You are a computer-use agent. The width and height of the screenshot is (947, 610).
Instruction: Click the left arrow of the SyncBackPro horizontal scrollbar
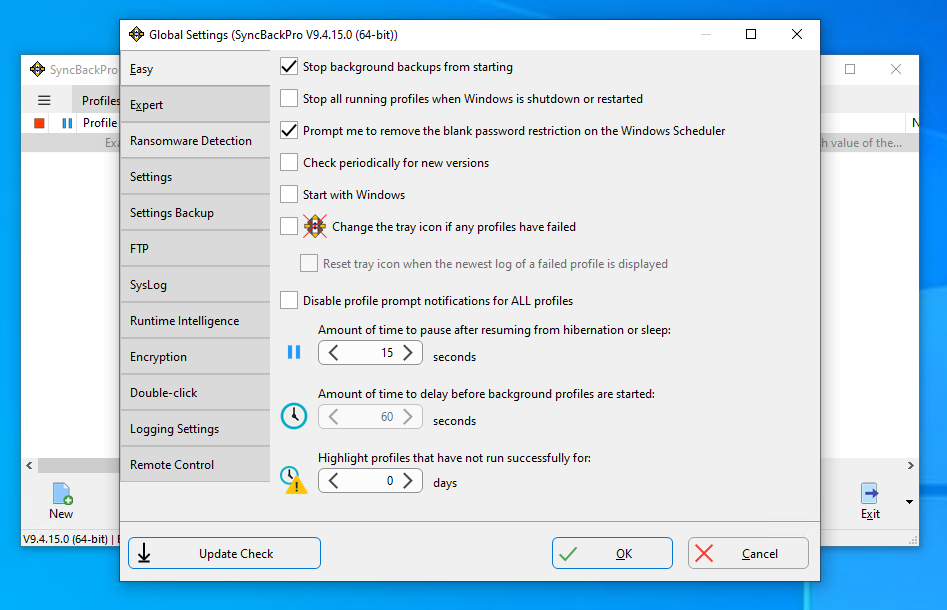click(x=29, y=466)
